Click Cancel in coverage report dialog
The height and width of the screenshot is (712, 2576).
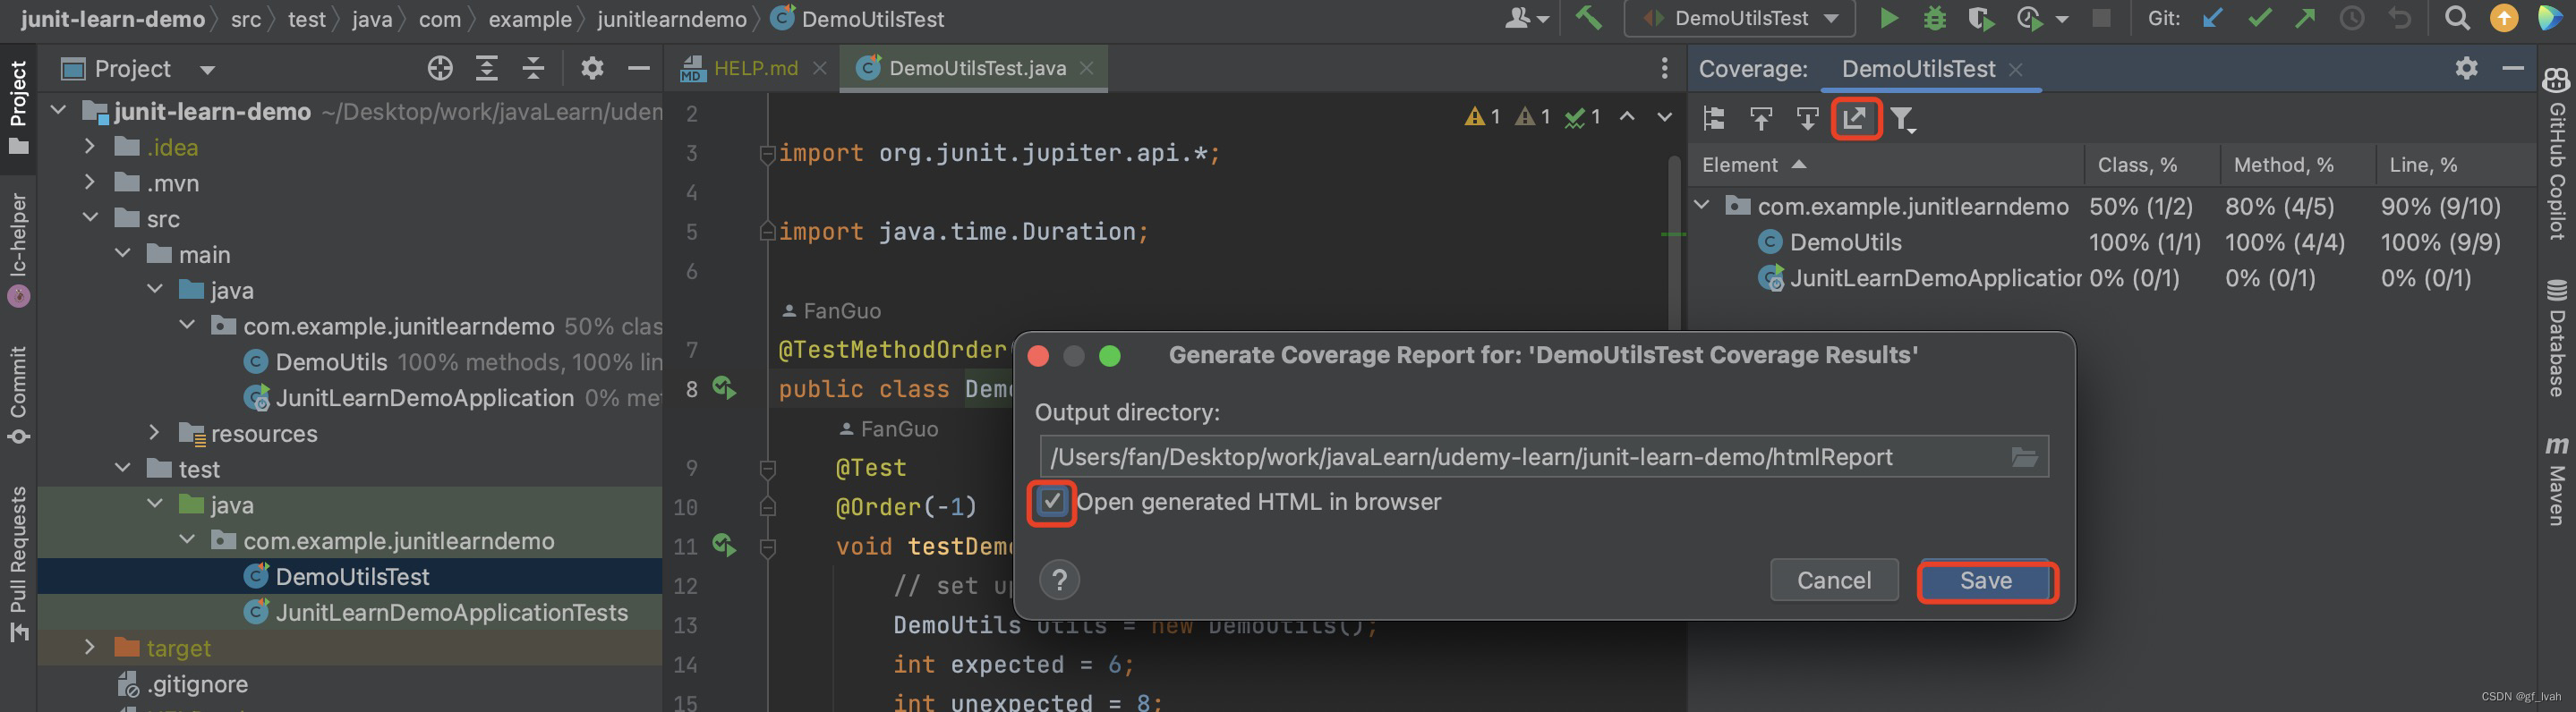coord(1833,580)
